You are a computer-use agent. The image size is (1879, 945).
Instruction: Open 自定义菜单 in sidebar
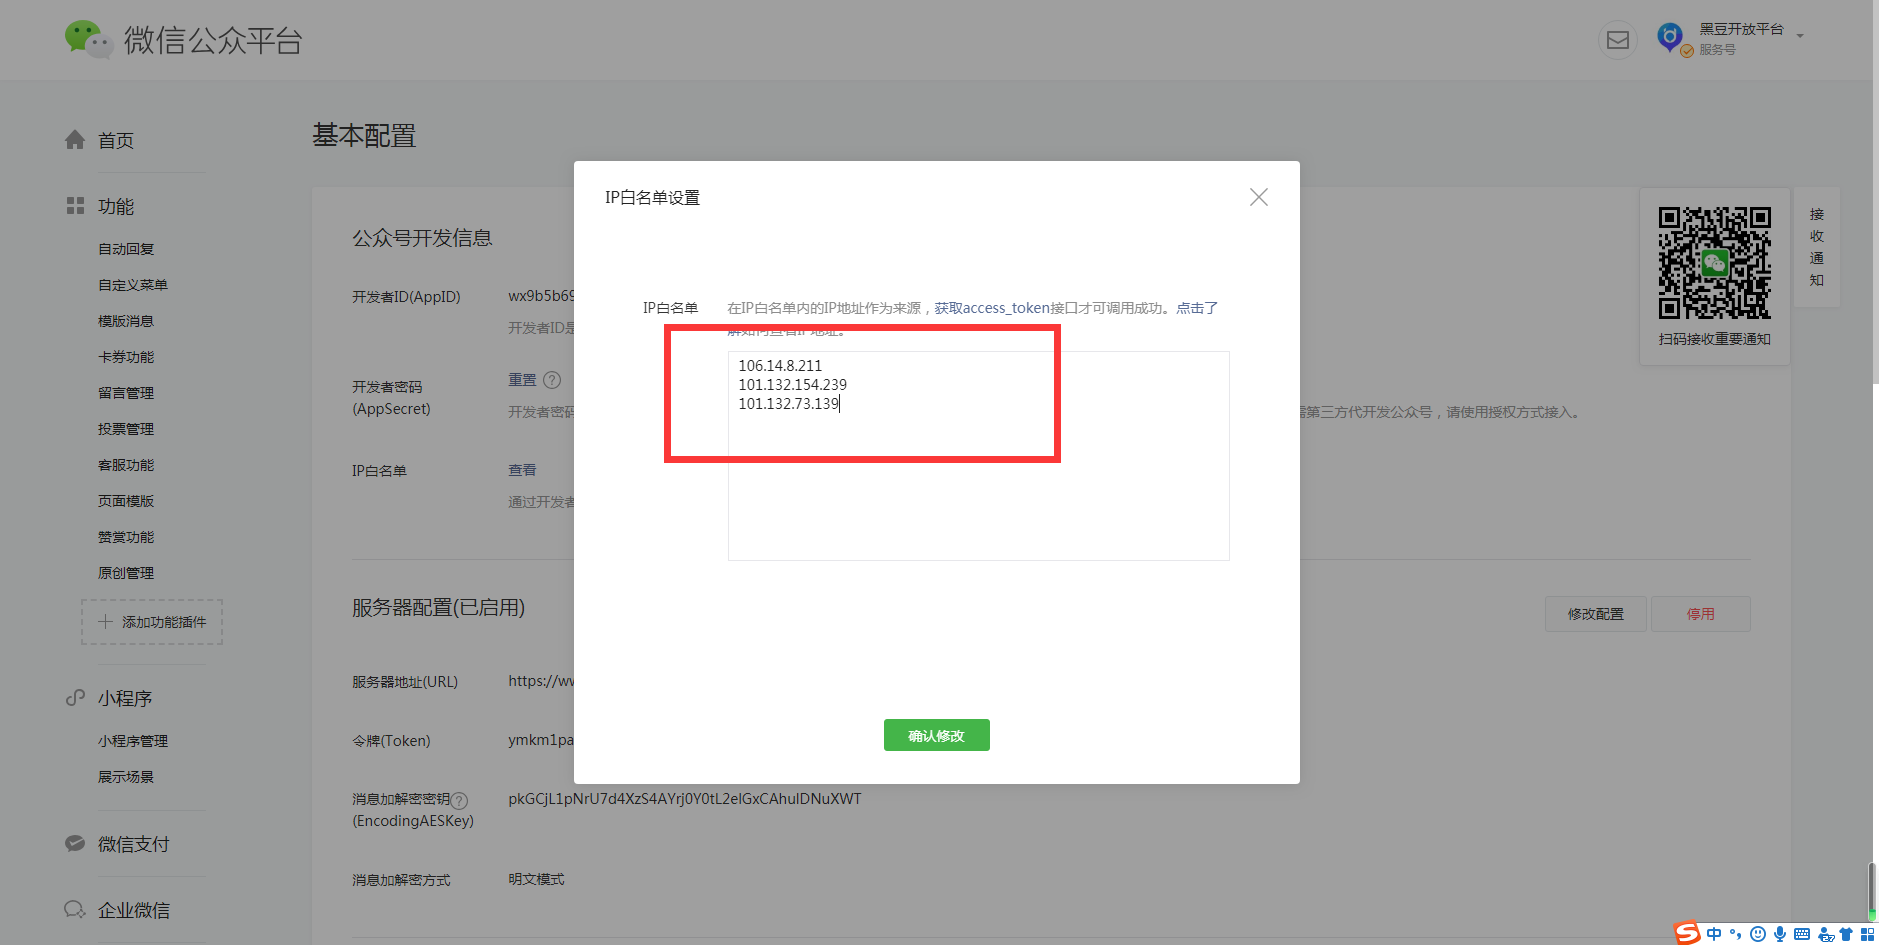[133, 285]
